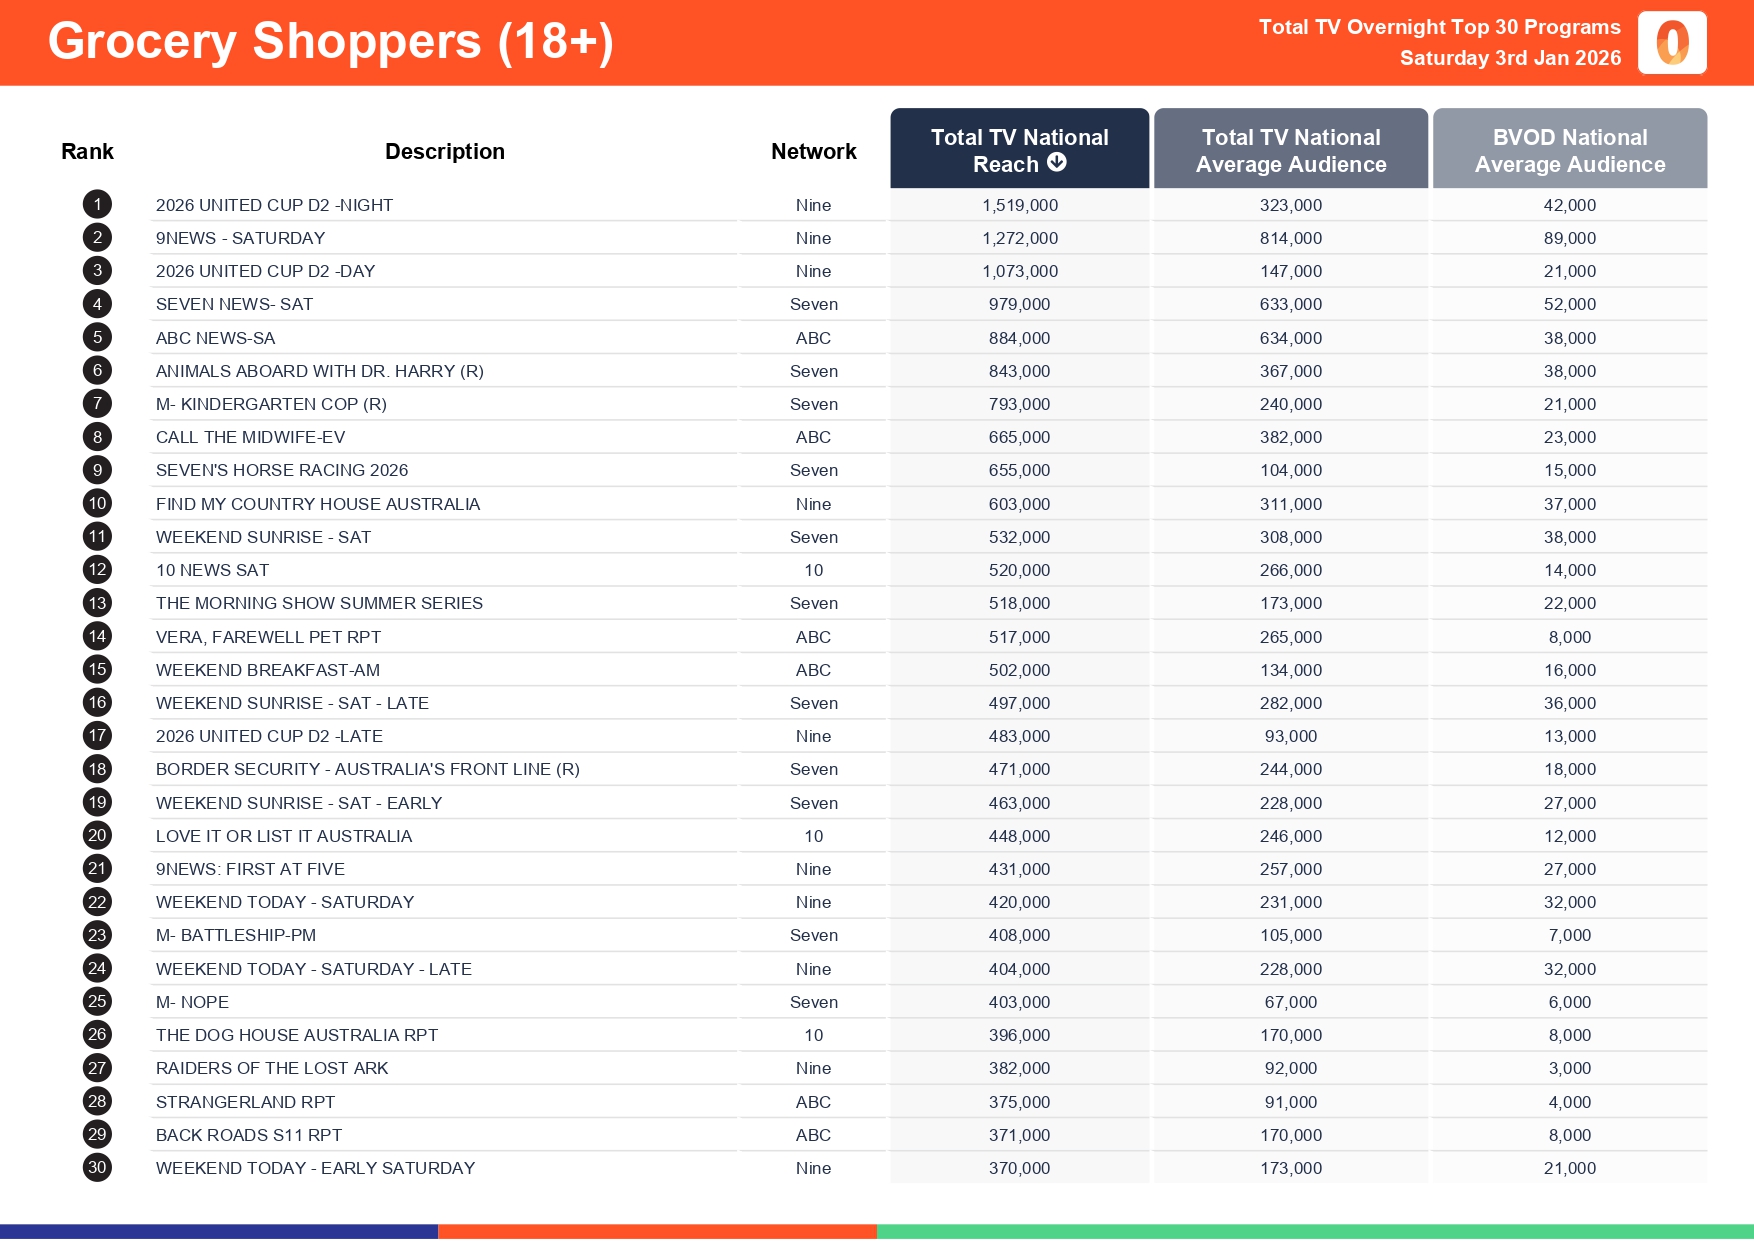1754x1241 pixels.
Task: Select the Total TV National Average Audience header
Action: [x=1290, y=150]
